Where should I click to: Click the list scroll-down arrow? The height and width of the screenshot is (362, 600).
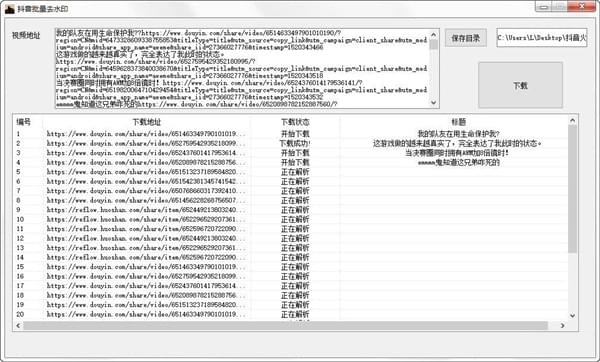tap(572, 316)
